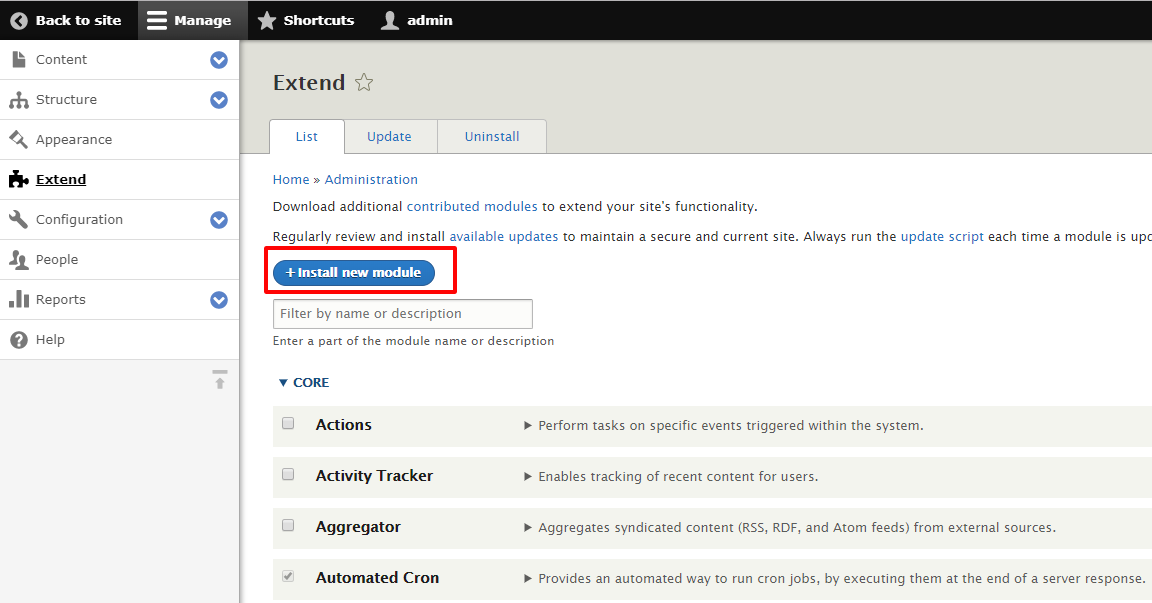
Task: Click the module filter text field
Action: 403,314
